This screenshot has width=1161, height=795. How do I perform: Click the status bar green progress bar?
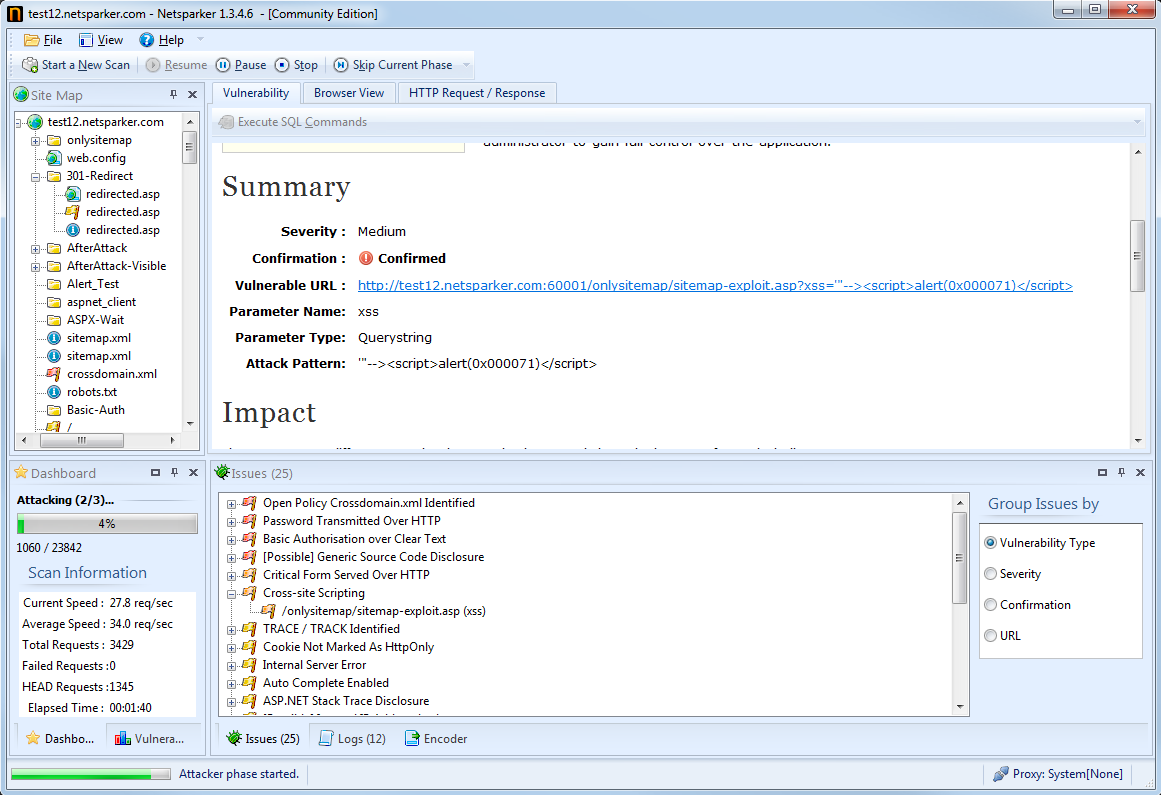tap(90, 774)
